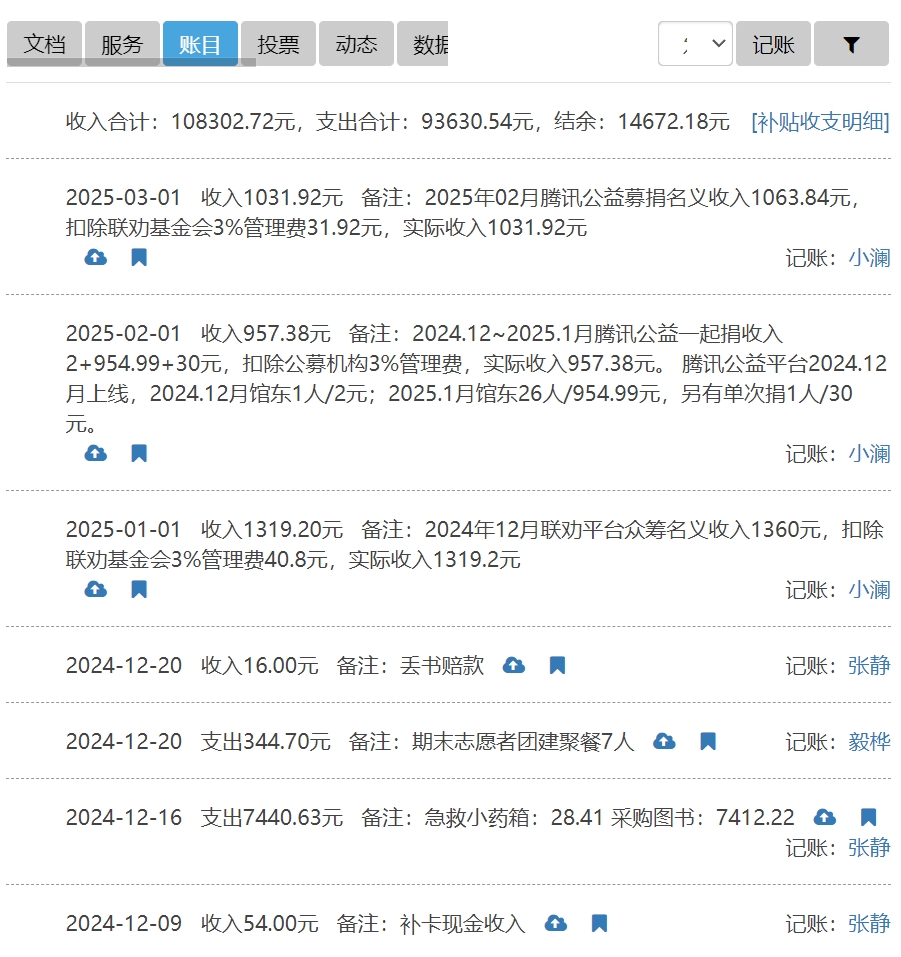Click the 记账 button
The width and height of the screenshot is (901, 957).
[x=773, y=44]
